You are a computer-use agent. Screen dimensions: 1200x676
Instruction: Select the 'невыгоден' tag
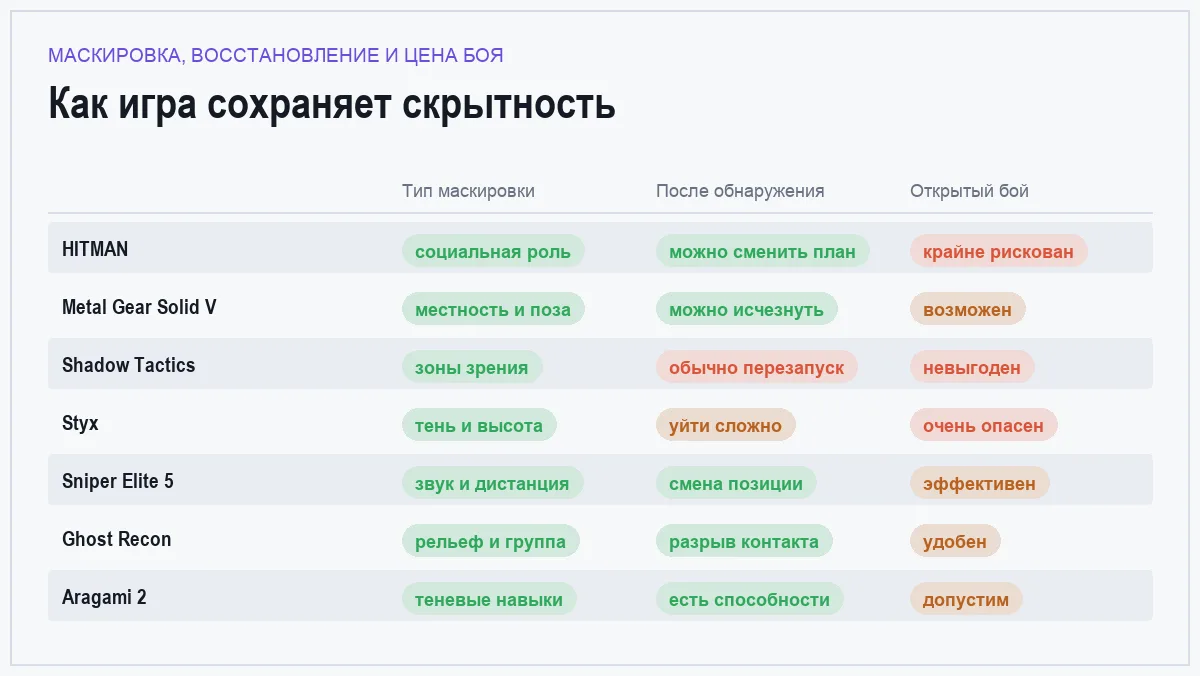click(972, 367)
